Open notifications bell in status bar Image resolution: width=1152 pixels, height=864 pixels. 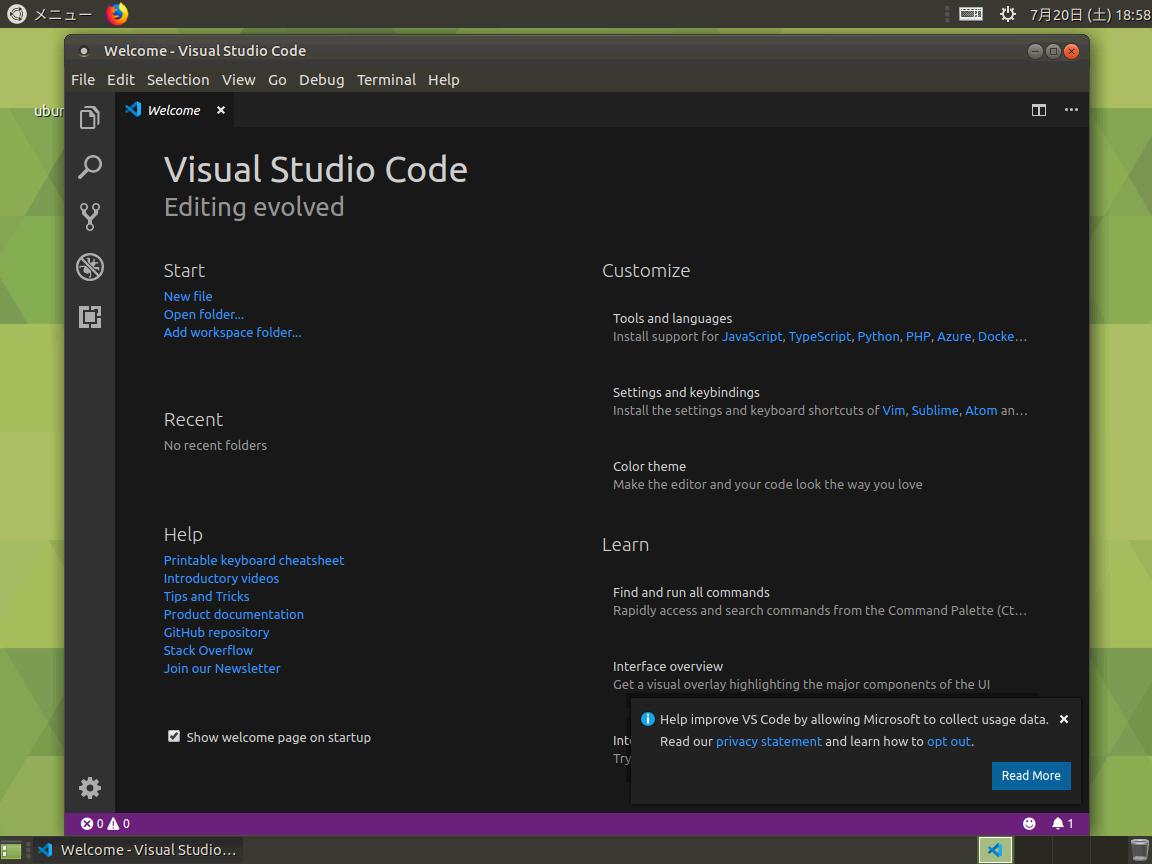tap(1062, 824)
